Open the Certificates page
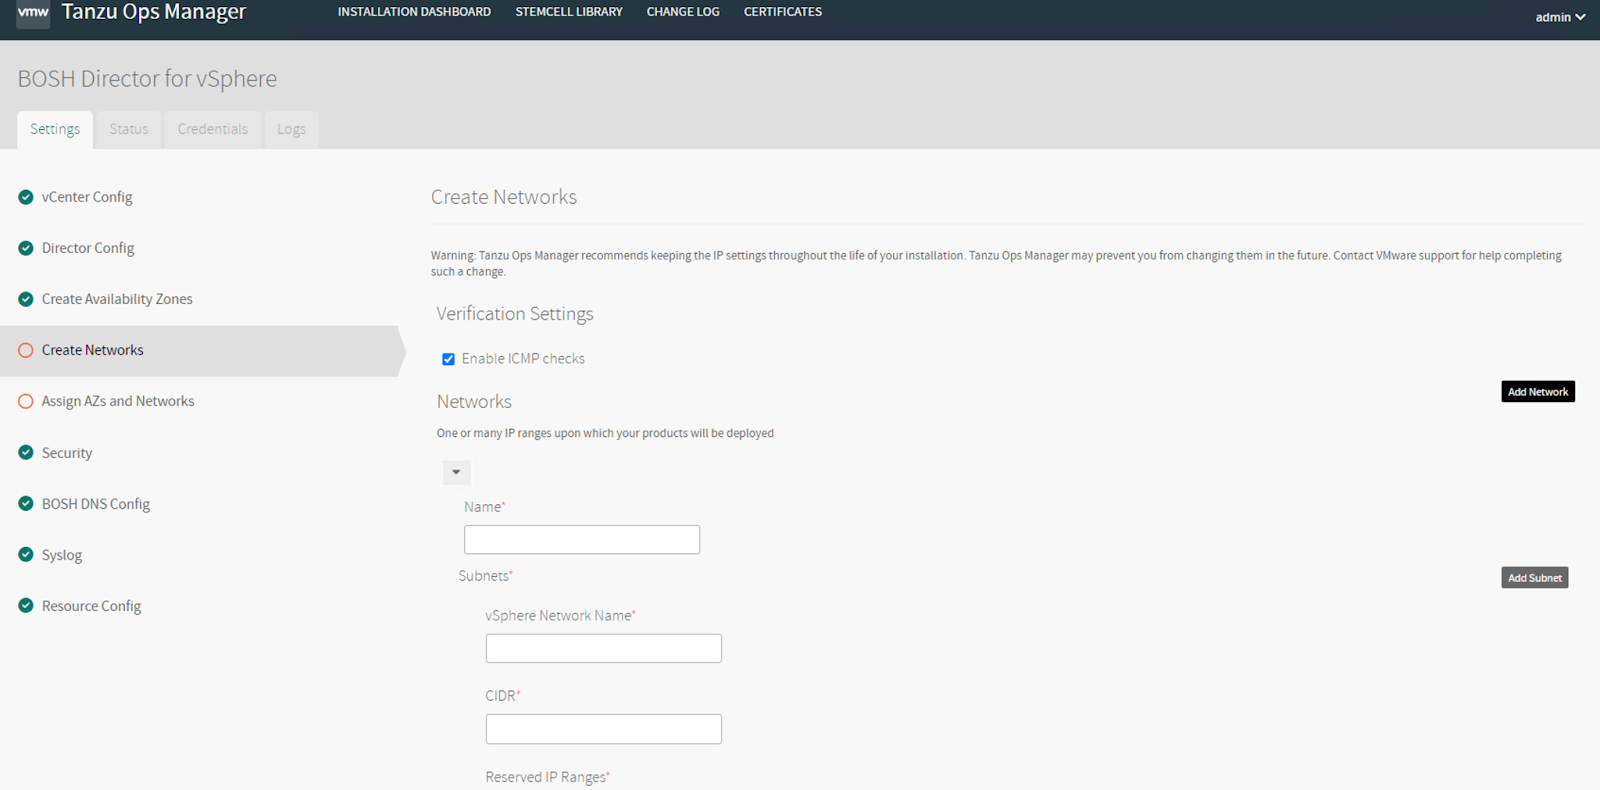The image size is (1600, 790). 783,12
